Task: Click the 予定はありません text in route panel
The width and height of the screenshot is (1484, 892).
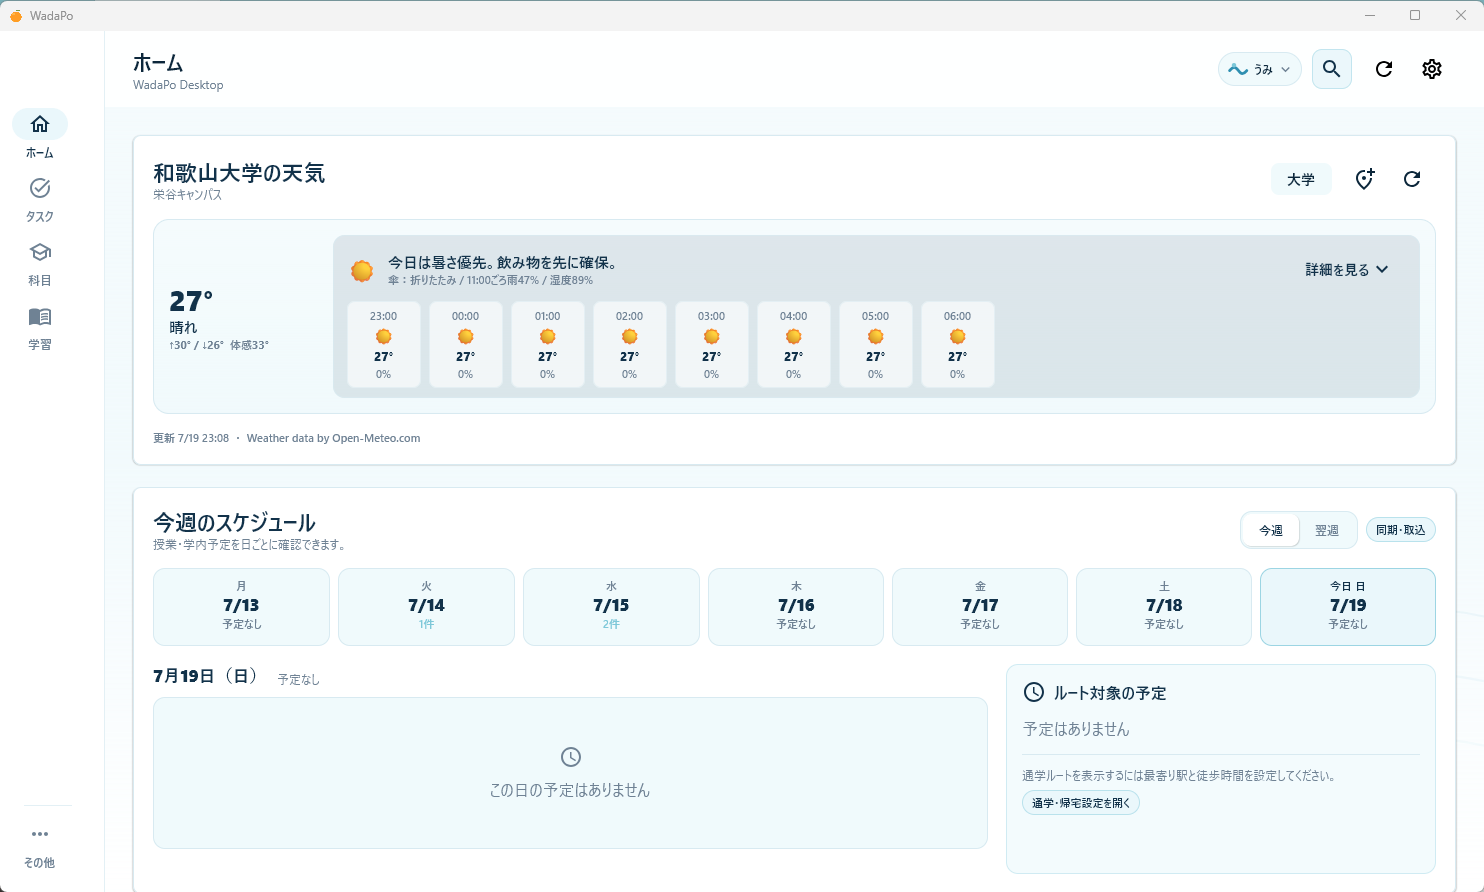Action: pyautogui.click(x=1076, y=729)
